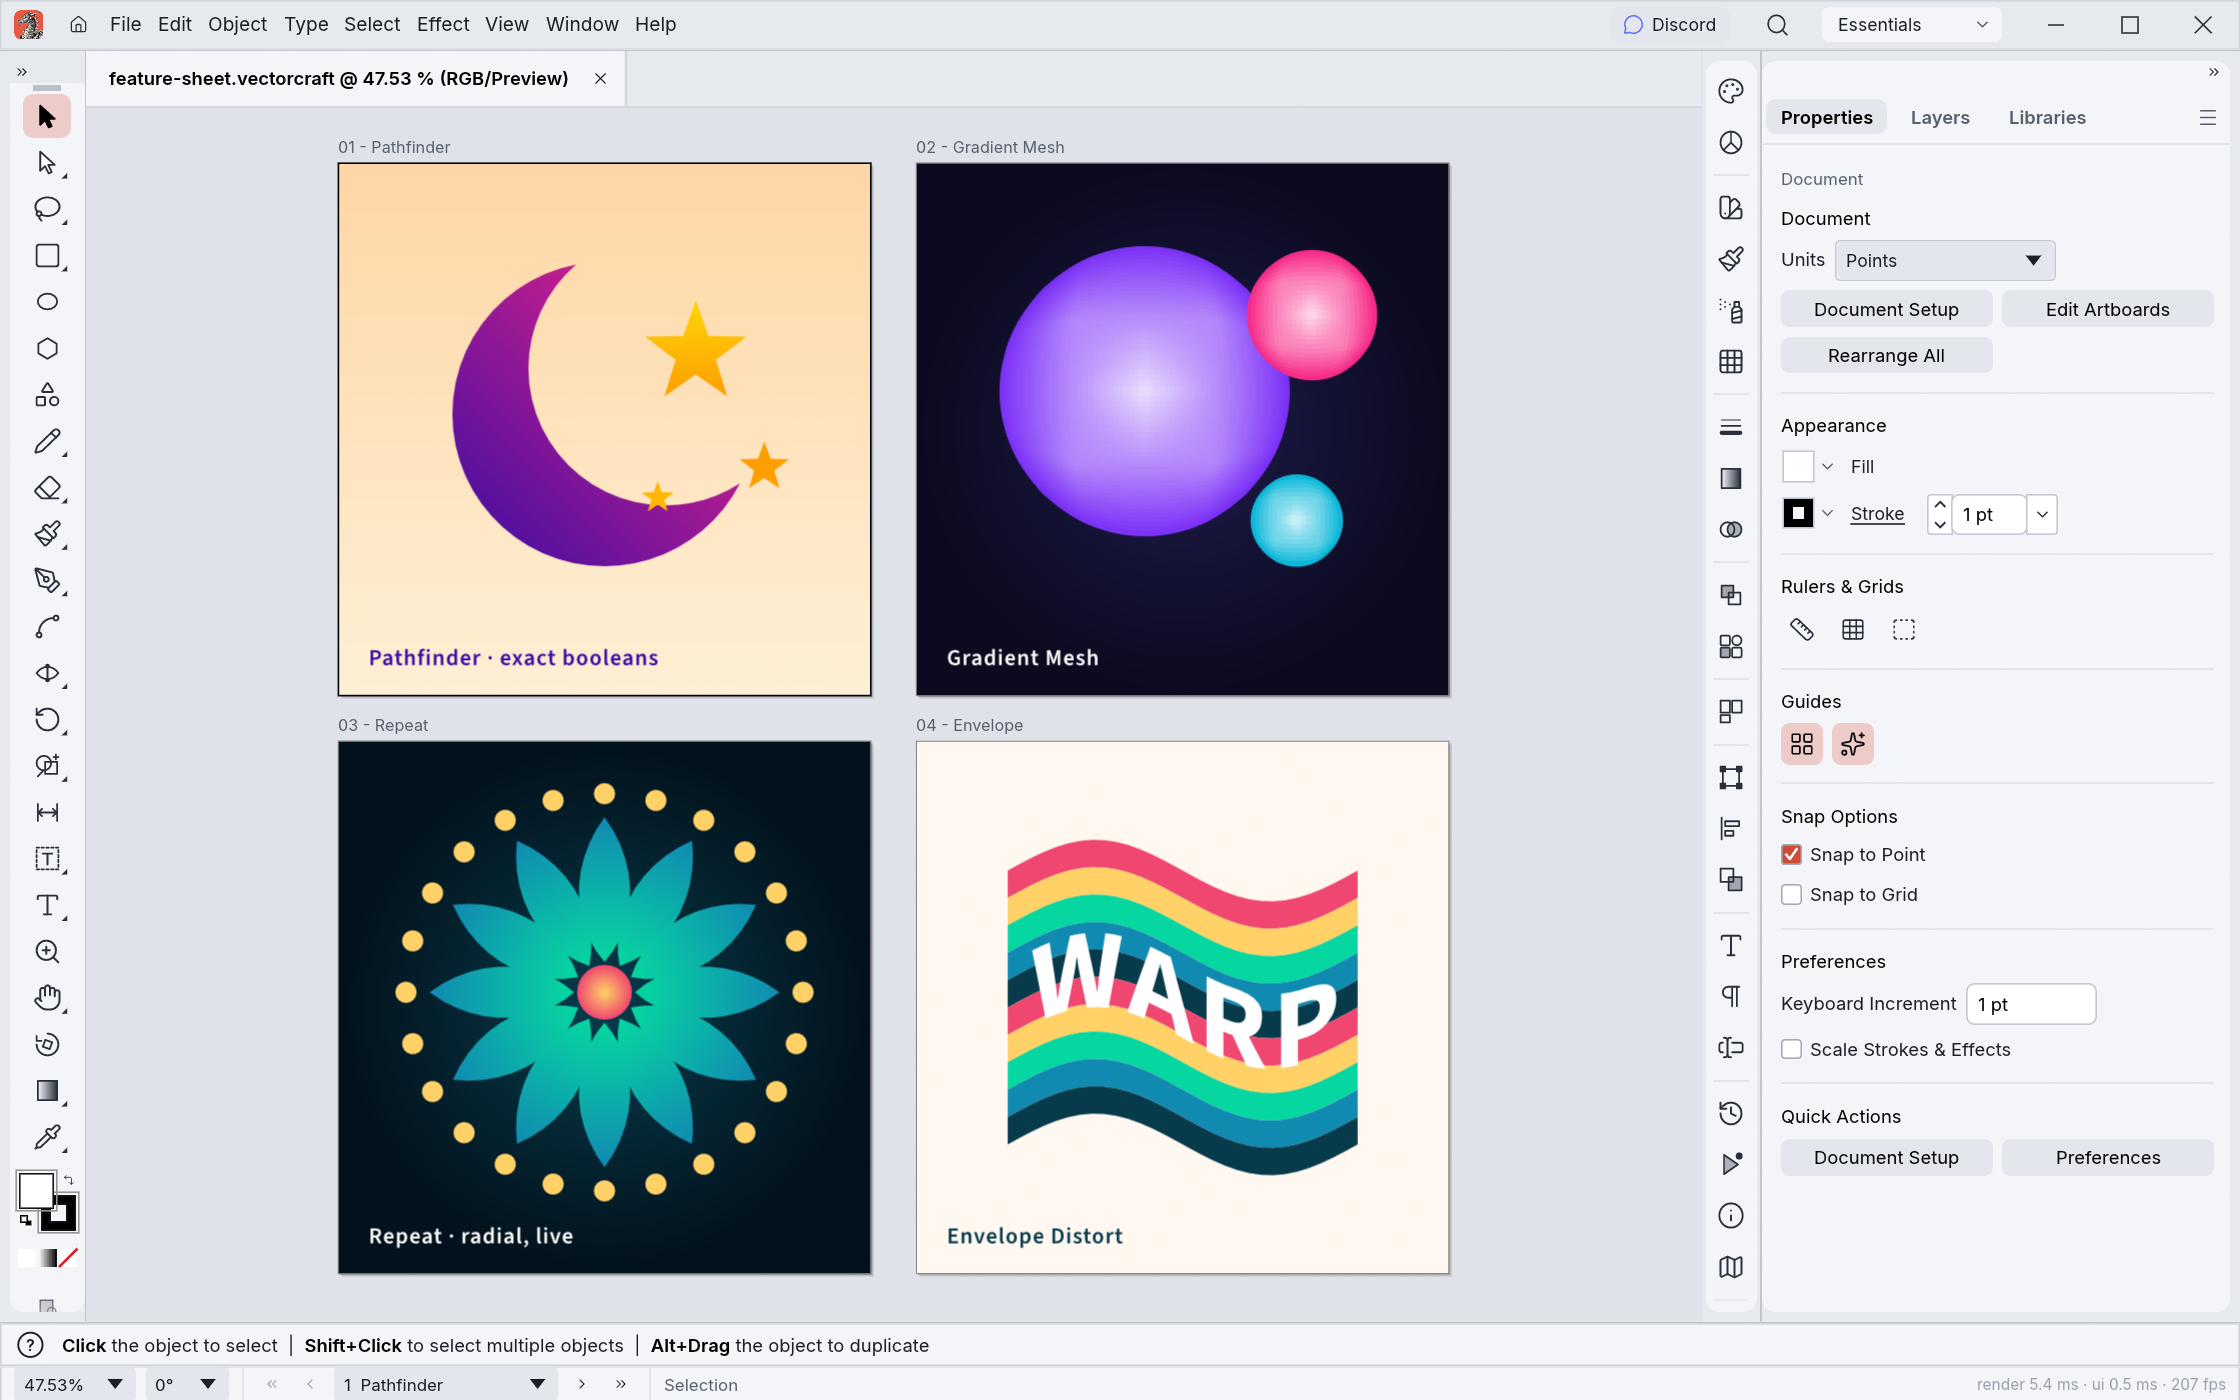Click the Fill color swatch in Appearance
The width and height of the screenshot is (2240, 1400).
1798,467
